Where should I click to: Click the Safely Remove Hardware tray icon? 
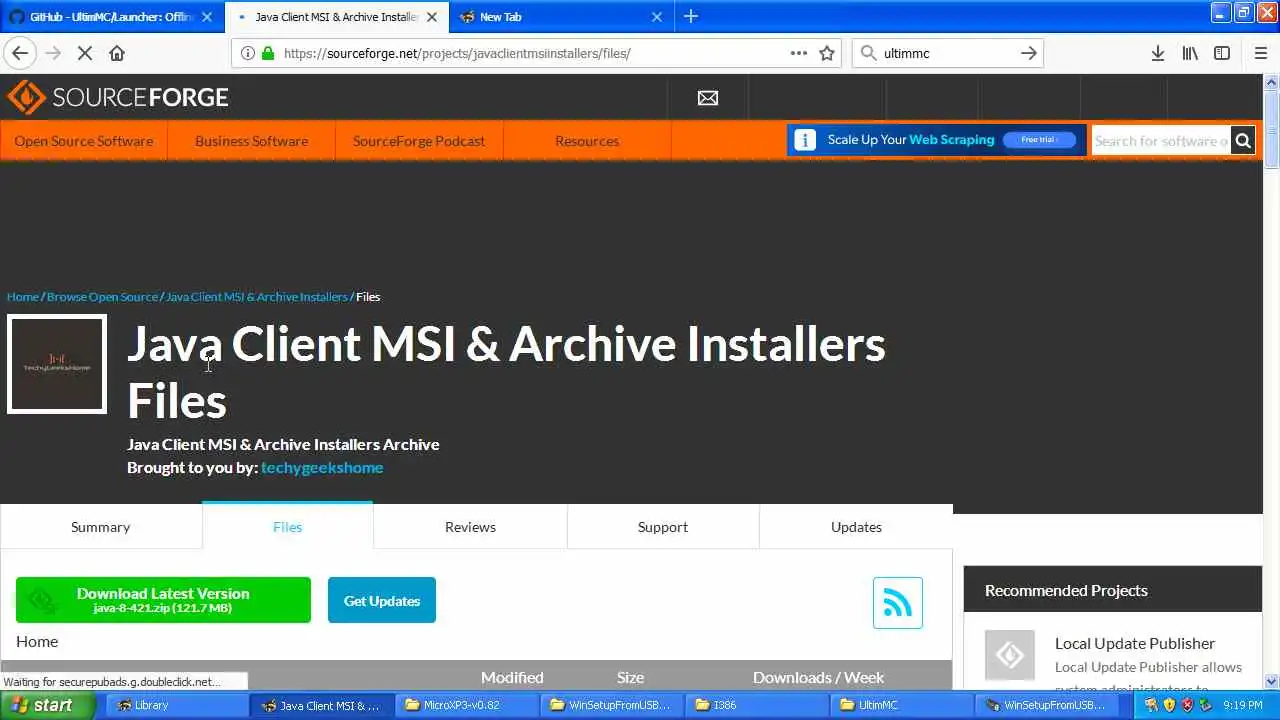click(x=1205, y=705)
